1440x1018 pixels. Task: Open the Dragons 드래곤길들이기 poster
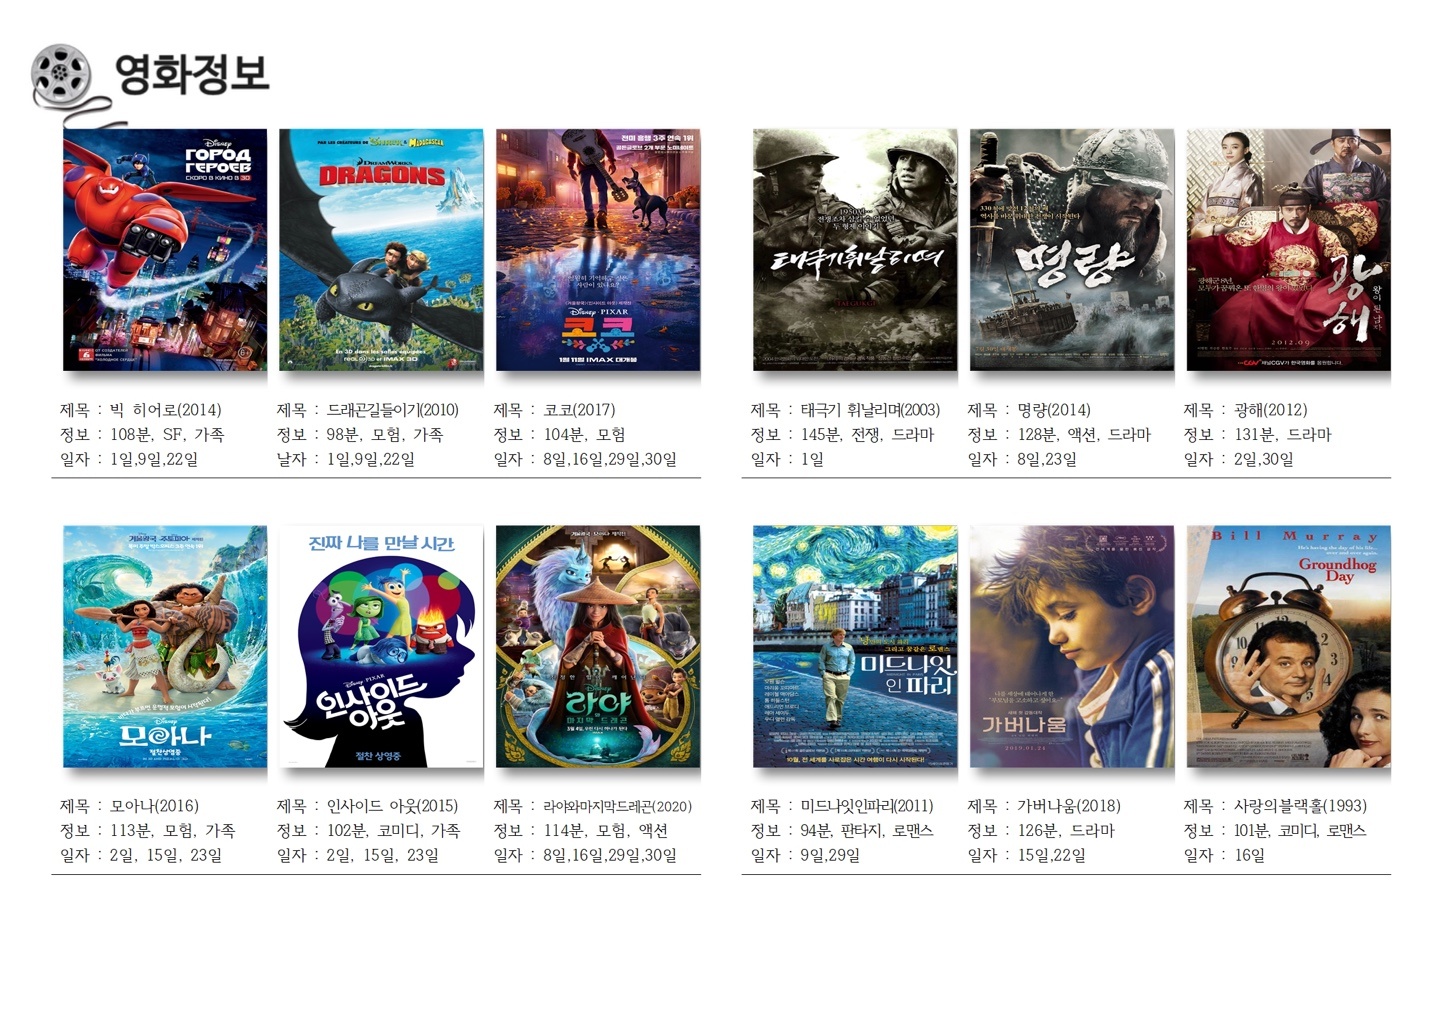[381, 250]
